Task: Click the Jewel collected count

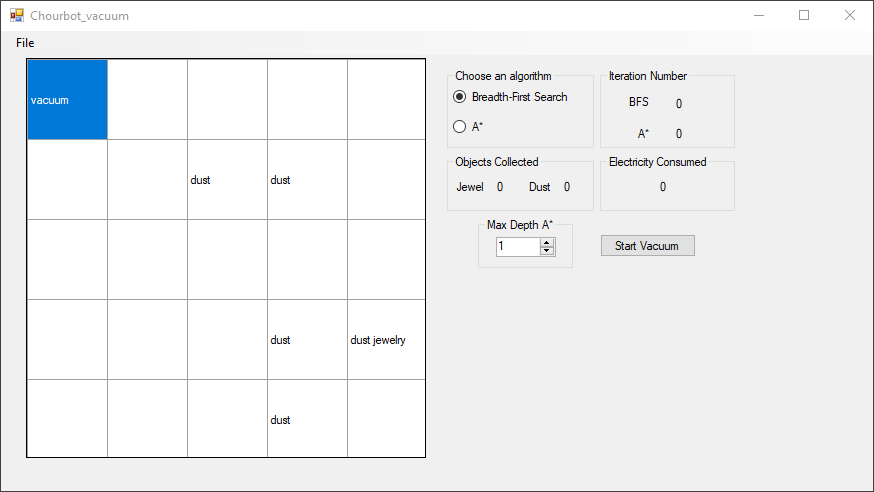Action: pos(500,187)
